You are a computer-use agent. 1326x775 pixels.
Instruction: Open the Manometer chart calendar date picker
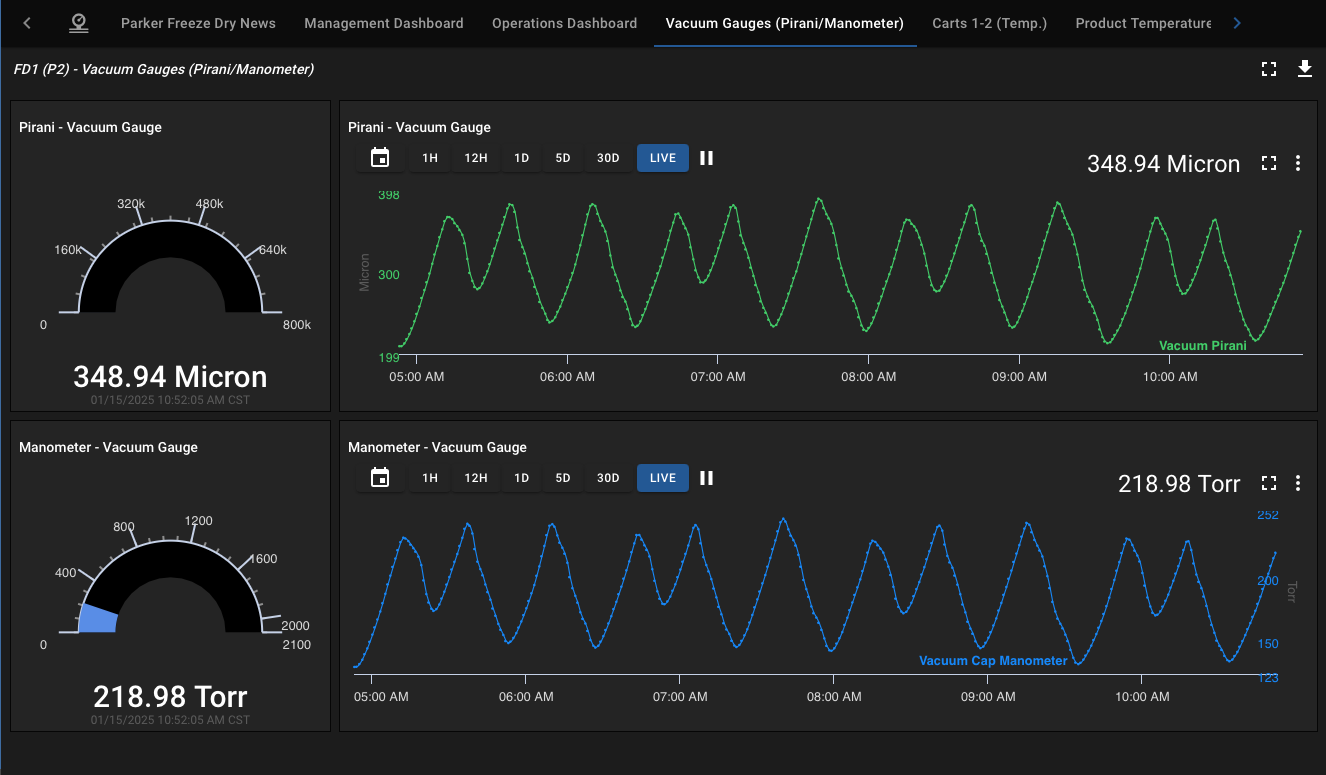380,478
